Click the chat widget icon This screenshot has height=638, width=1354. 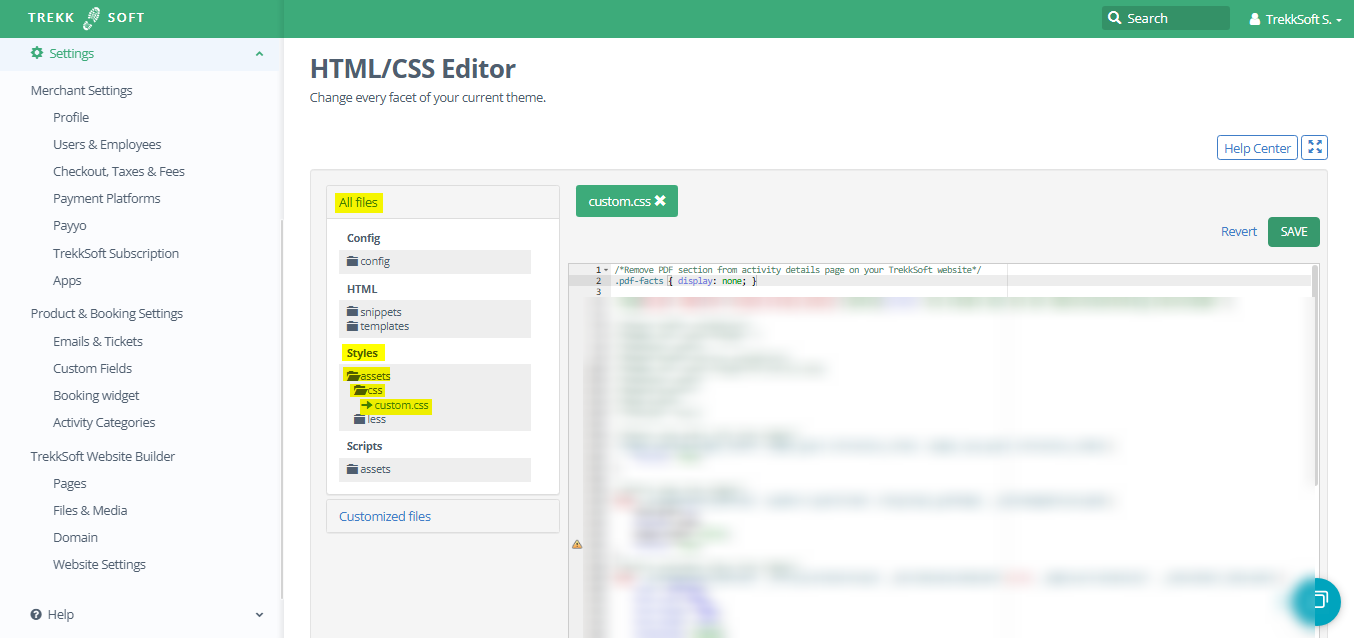(x=1319, y=600)
